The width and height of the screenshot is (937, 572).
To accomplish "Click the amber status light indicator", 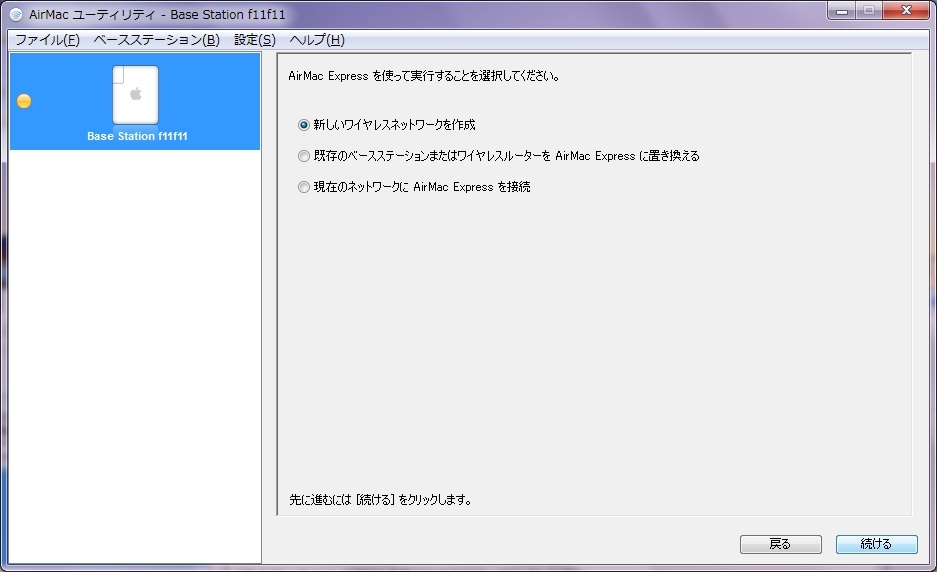I will pyautogui.click(x=24, y=101).
